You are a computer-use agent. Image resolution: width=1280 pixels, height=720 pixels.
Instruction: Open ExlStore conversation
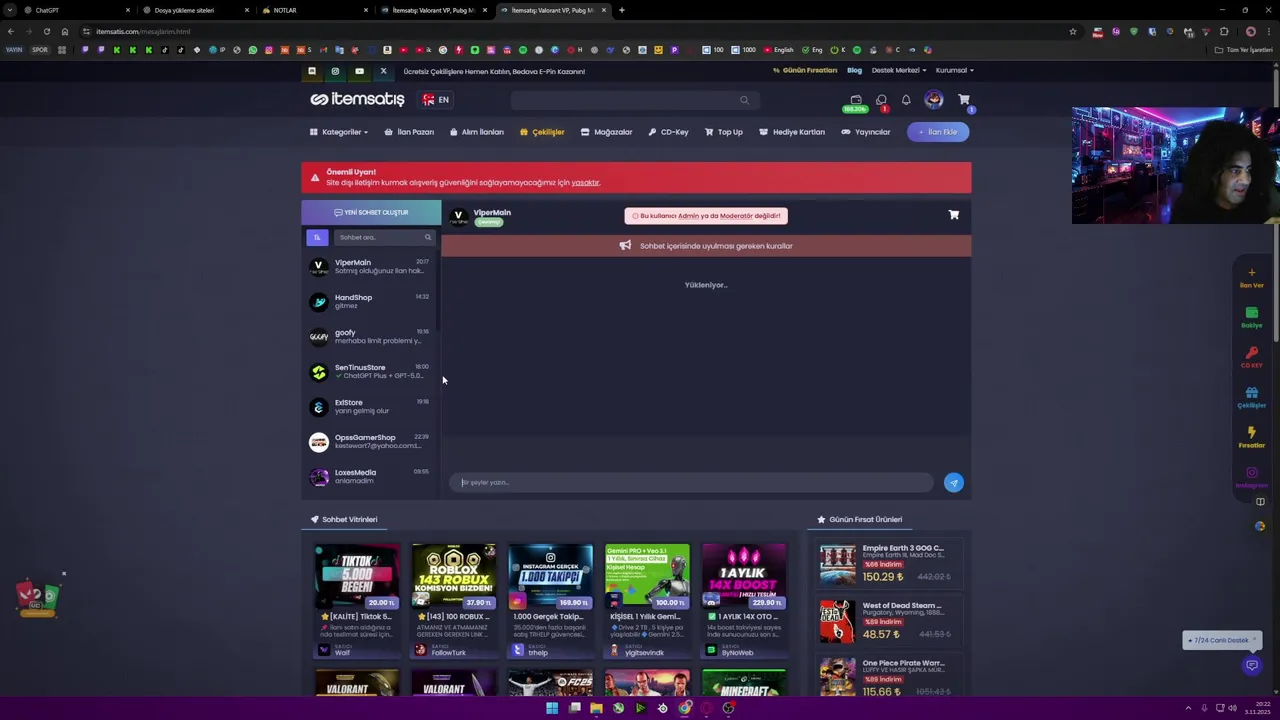[371, 406]
